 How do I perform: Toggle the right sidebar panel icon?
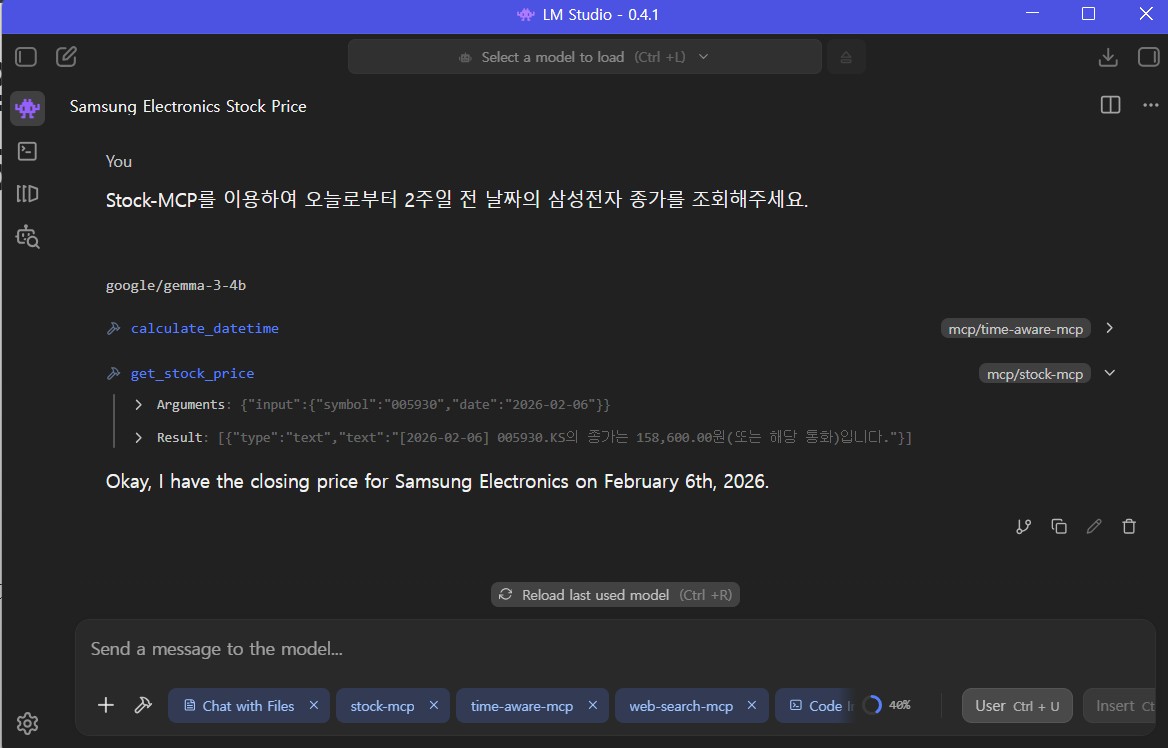1149,57
